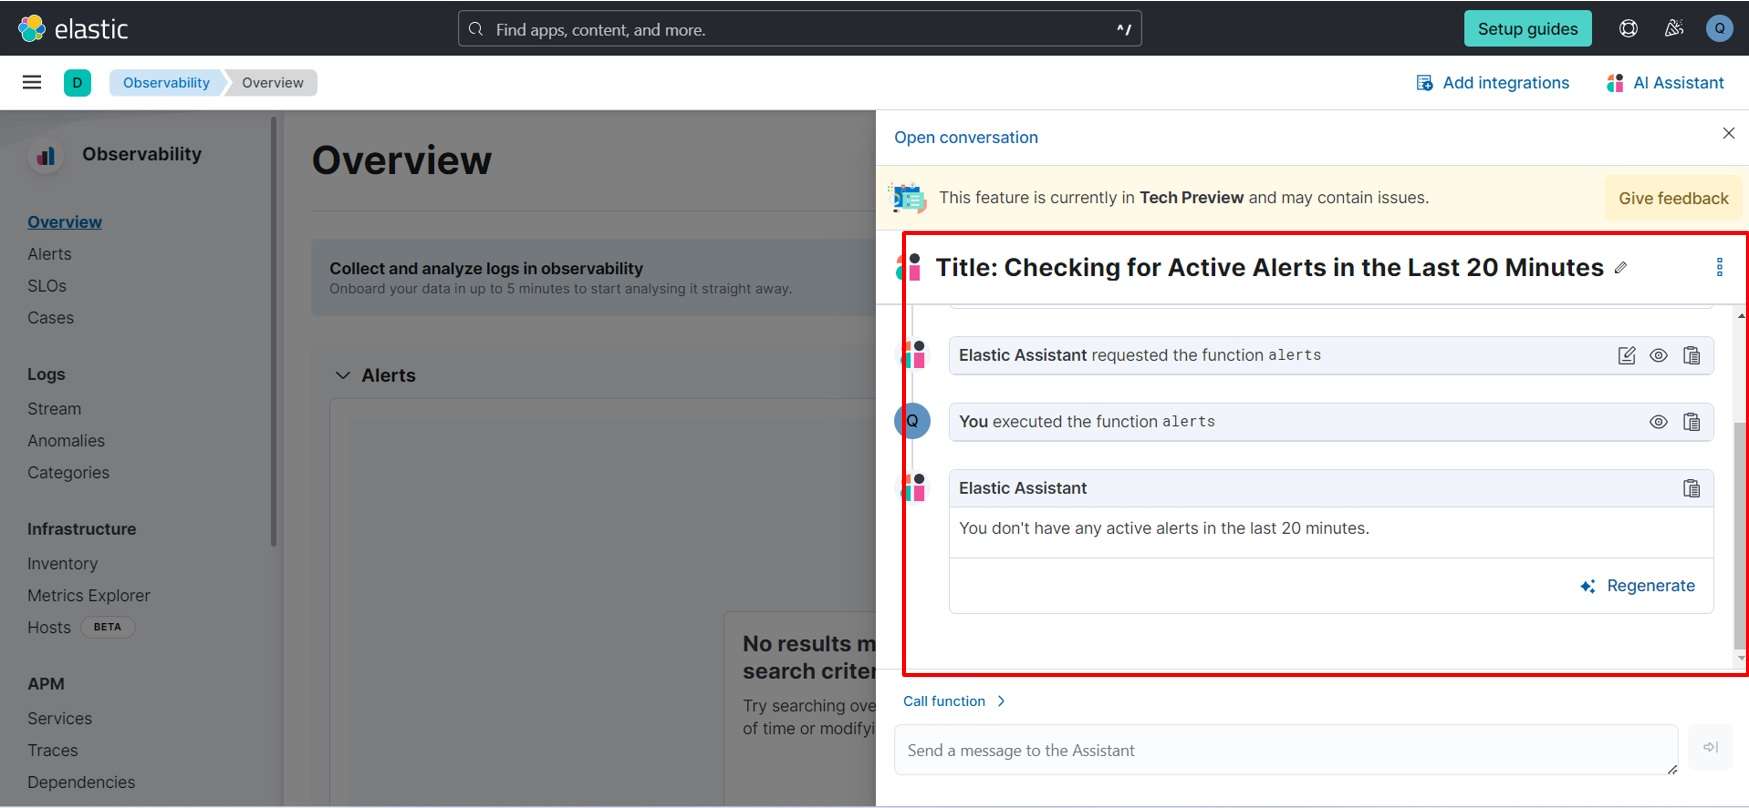This screenshot has height=808, width=1749.
Task: Click the Infrastructure section heading
Action: (82, 529)
